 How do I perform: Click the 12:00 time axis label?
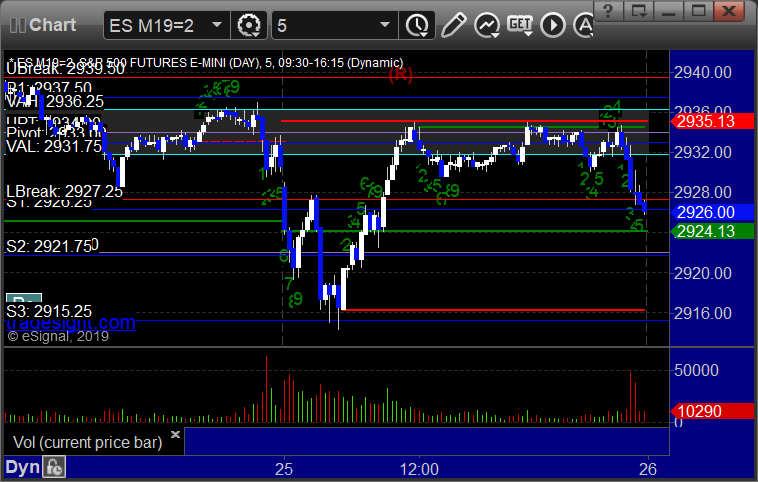tap(419, 469)
